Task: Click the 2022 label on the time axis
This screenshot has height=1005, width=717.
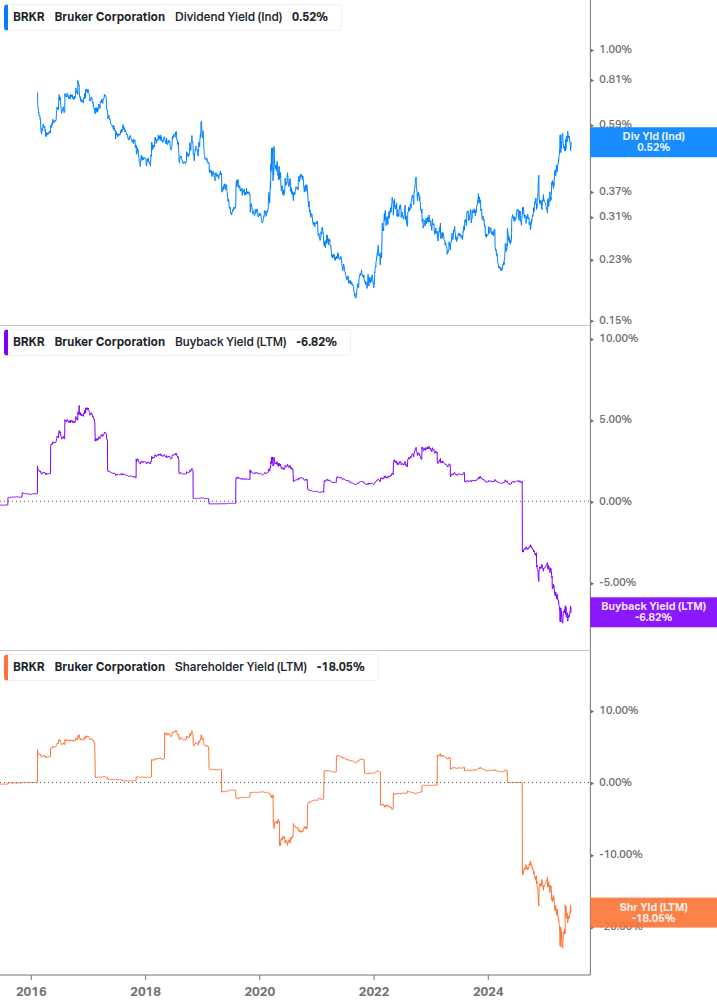Action: pos(374,992)
